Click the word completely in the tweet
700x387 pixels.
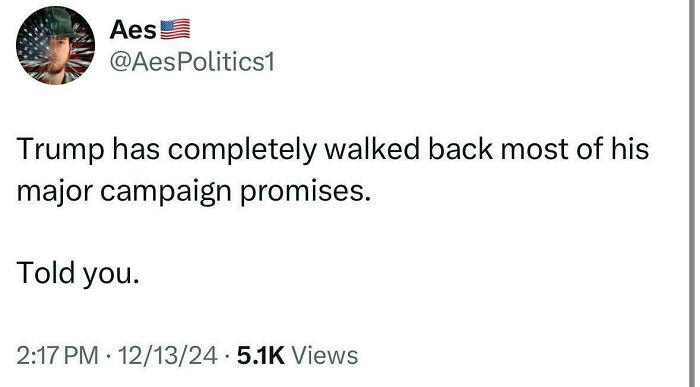[242, 150]
